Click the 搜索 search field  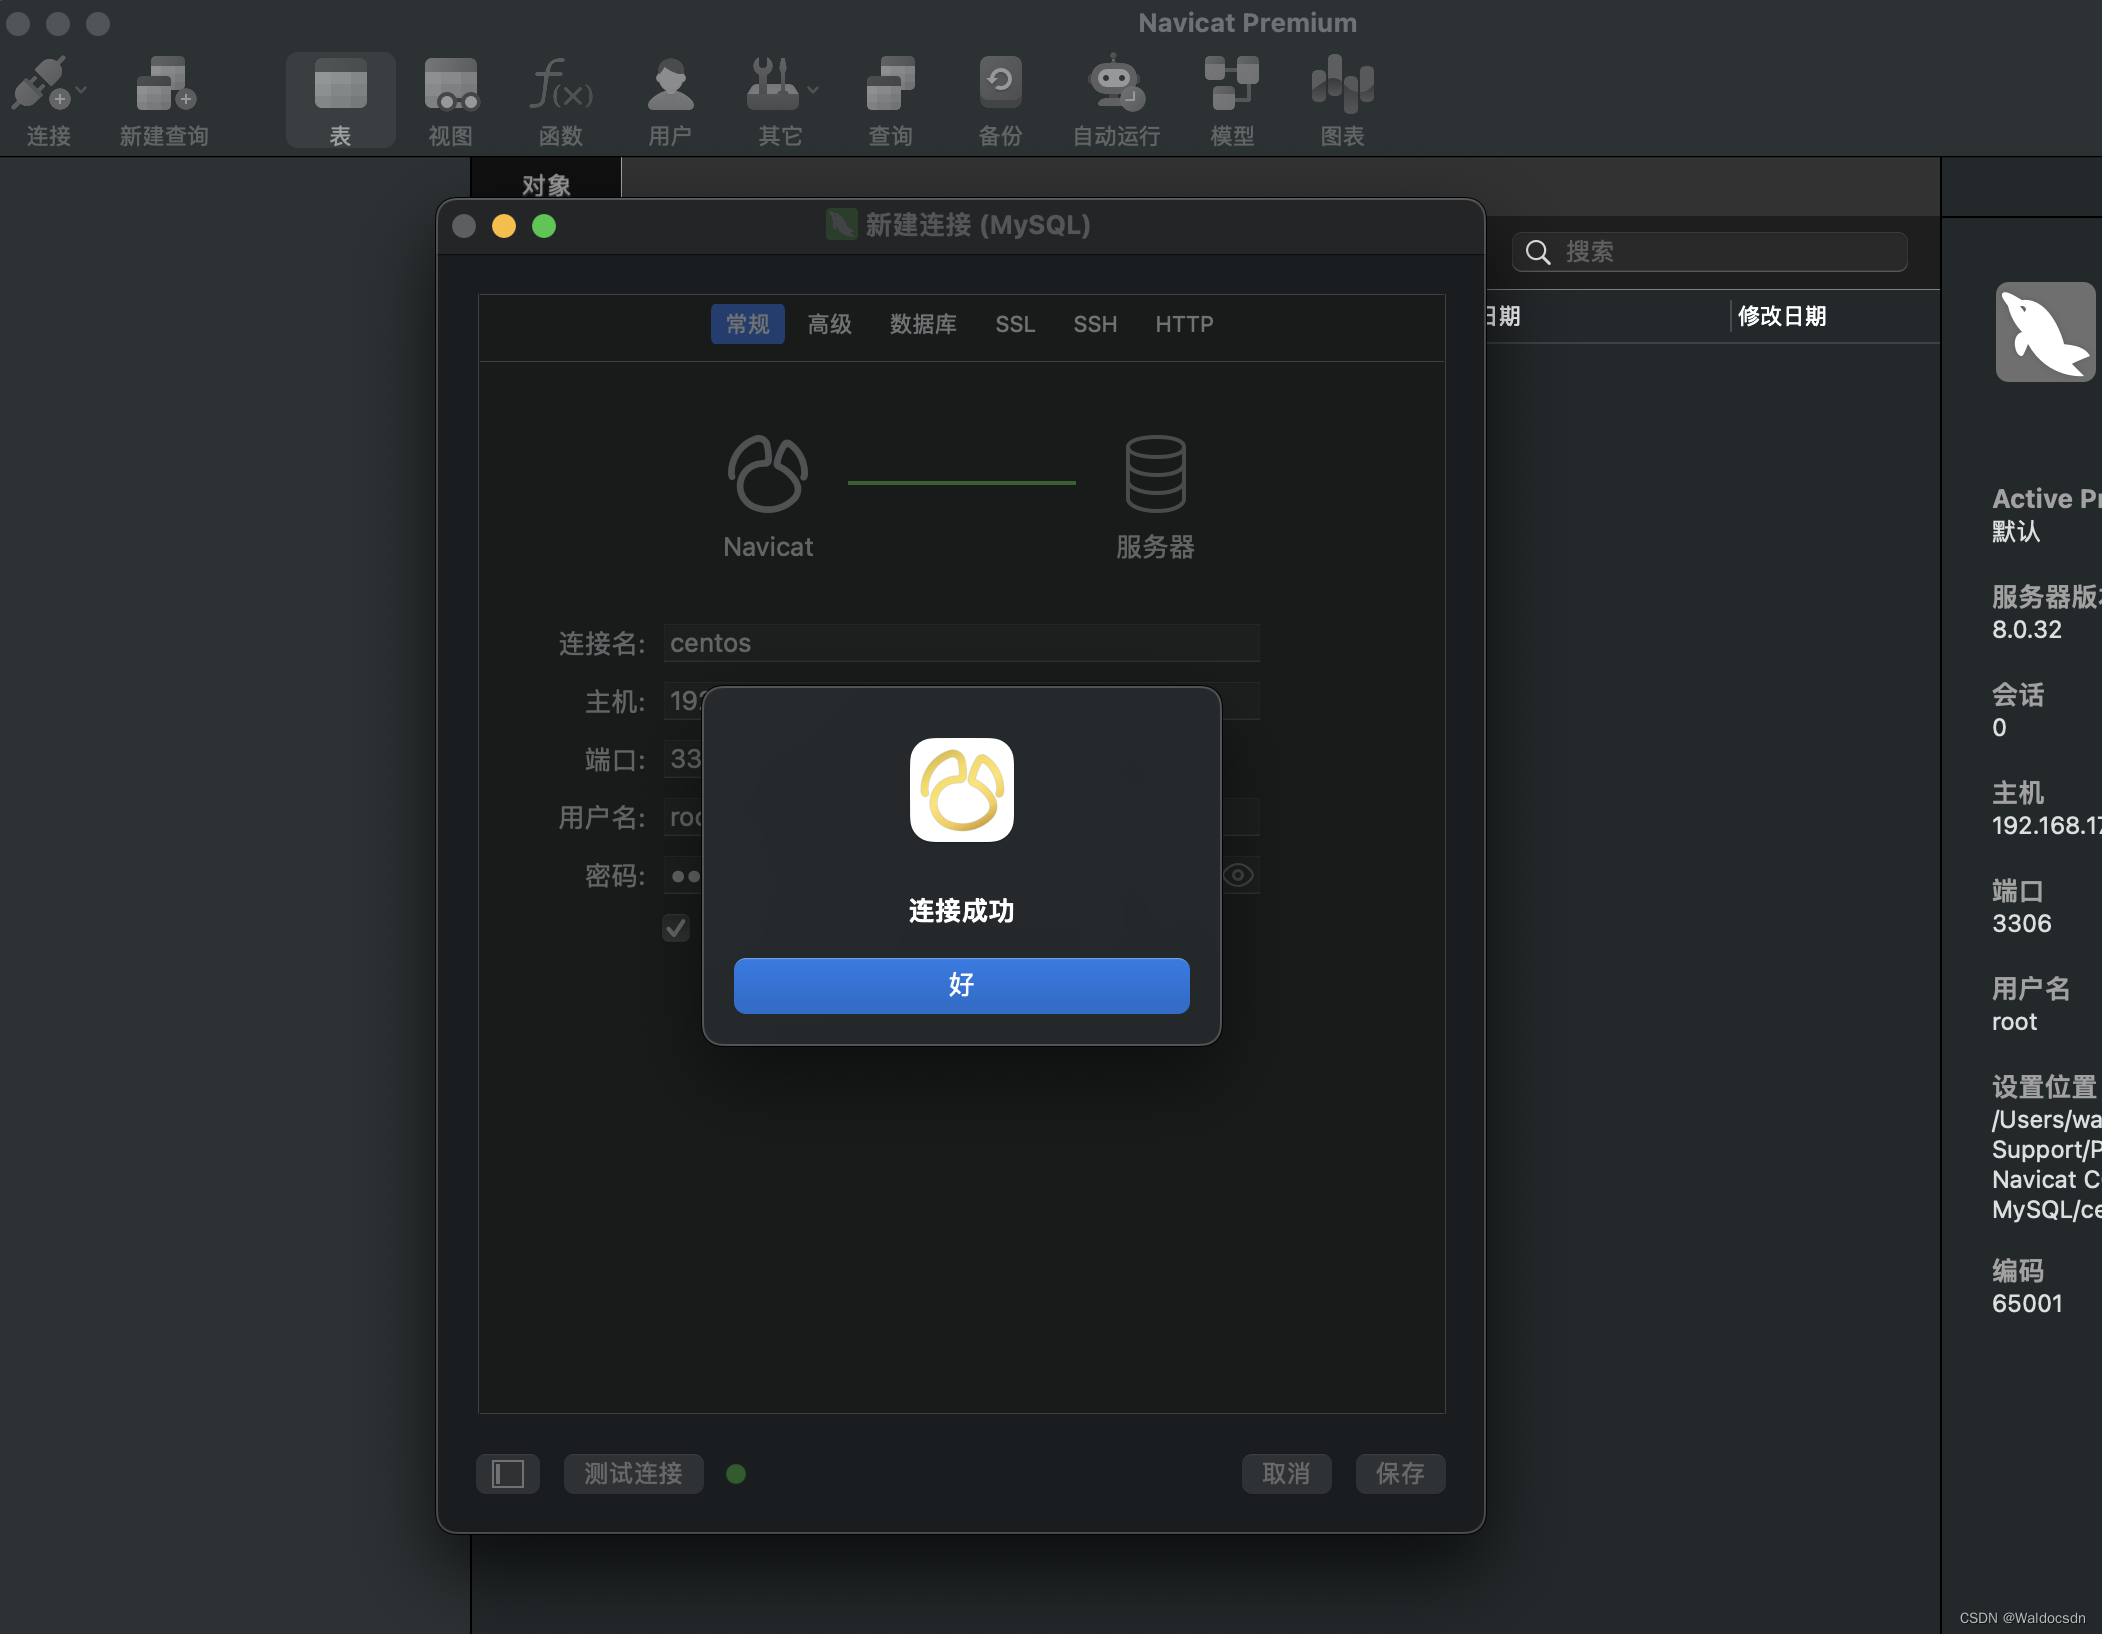pyautogui.click(x=1709, y=252)
